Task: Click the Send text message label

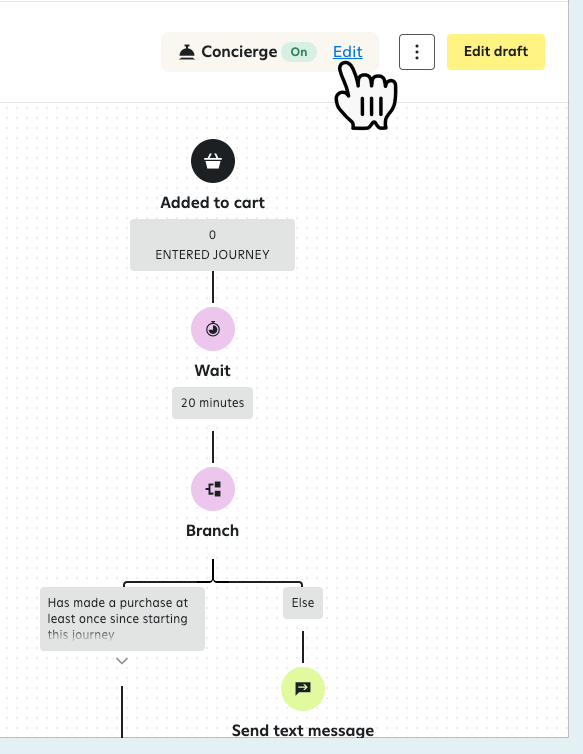Action: click(303, 730)
